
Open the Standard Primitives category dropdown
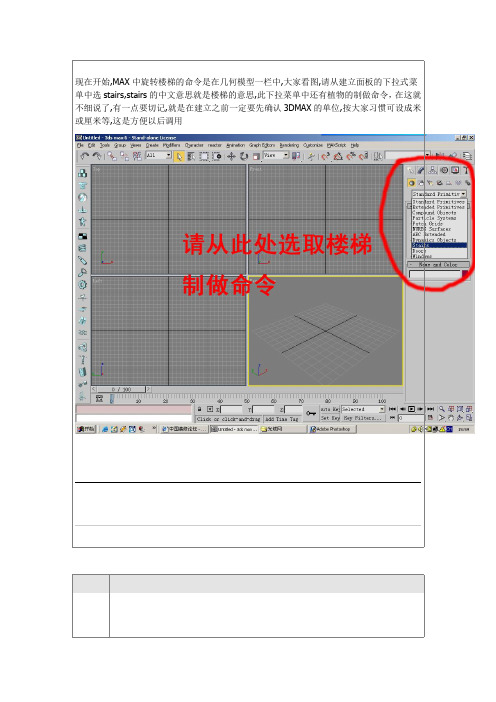(x=439, y=194)
